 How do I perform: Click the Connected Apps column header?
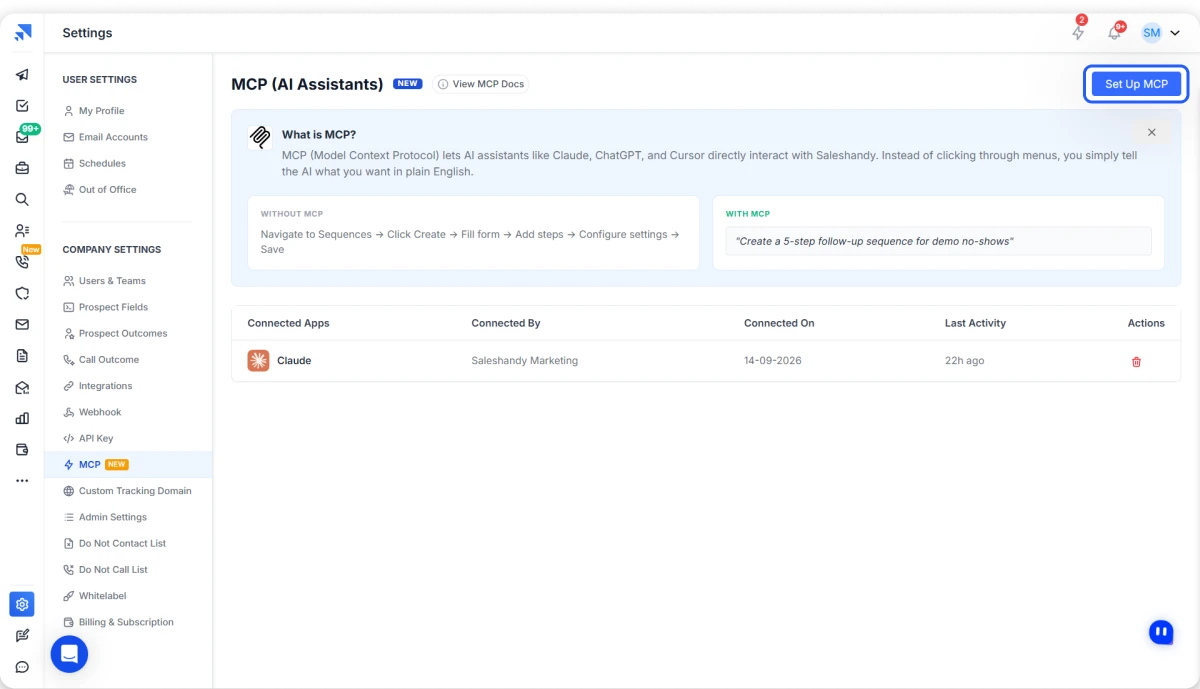coord(288,323)
